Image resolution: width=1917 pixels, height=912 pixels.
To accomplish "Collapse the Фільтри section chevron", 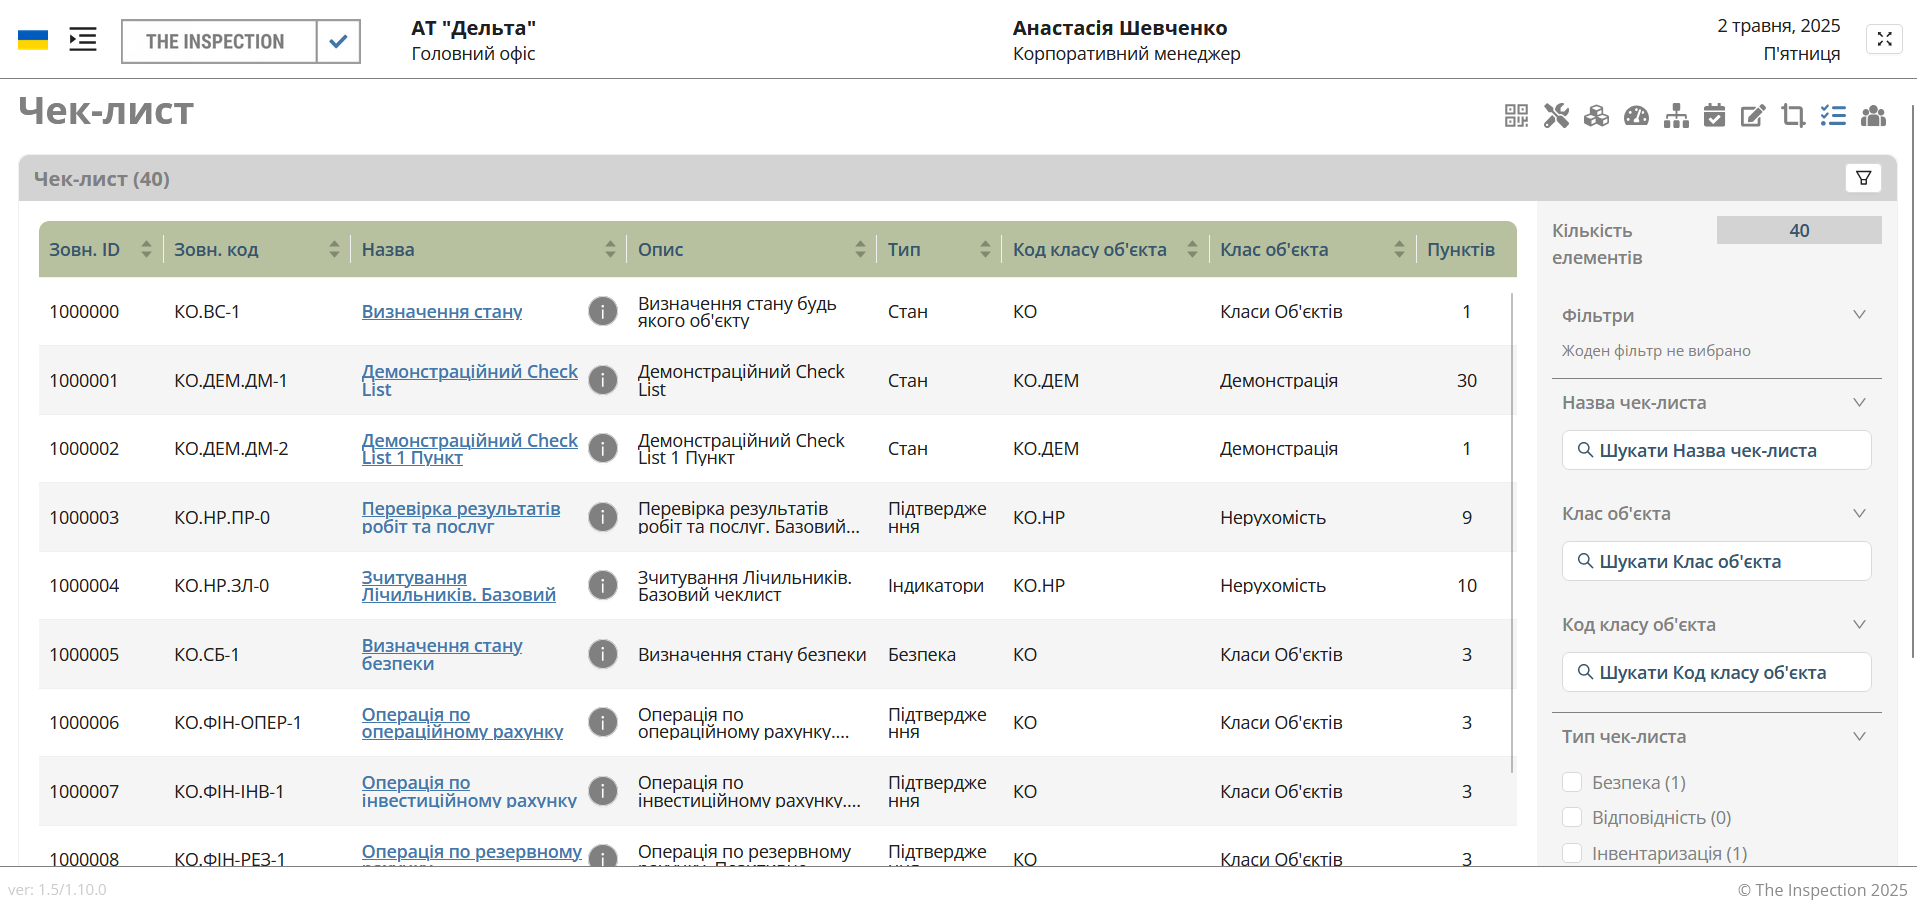I will 1859,315.
